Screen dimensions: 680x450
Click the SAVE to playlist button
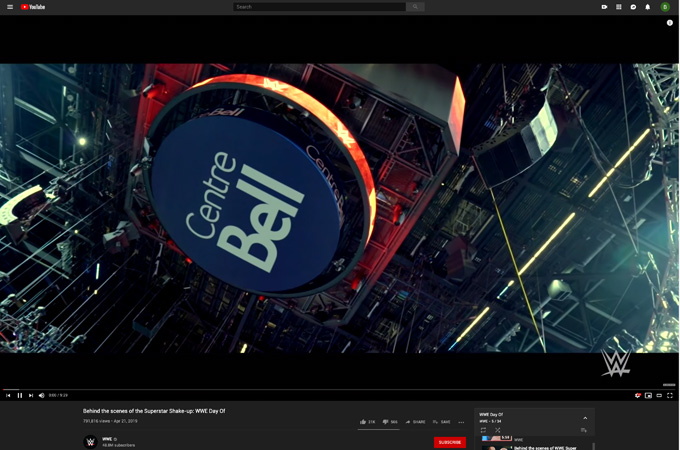441,422
